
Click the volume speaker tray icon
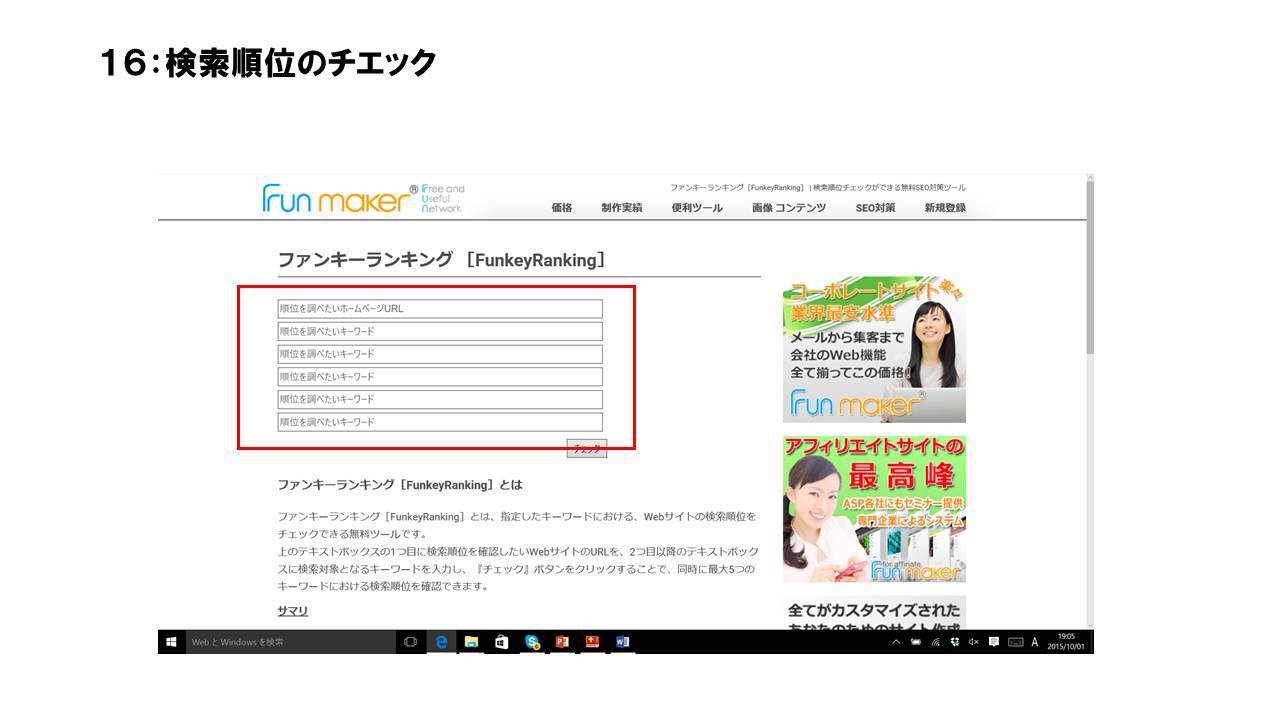974,642
